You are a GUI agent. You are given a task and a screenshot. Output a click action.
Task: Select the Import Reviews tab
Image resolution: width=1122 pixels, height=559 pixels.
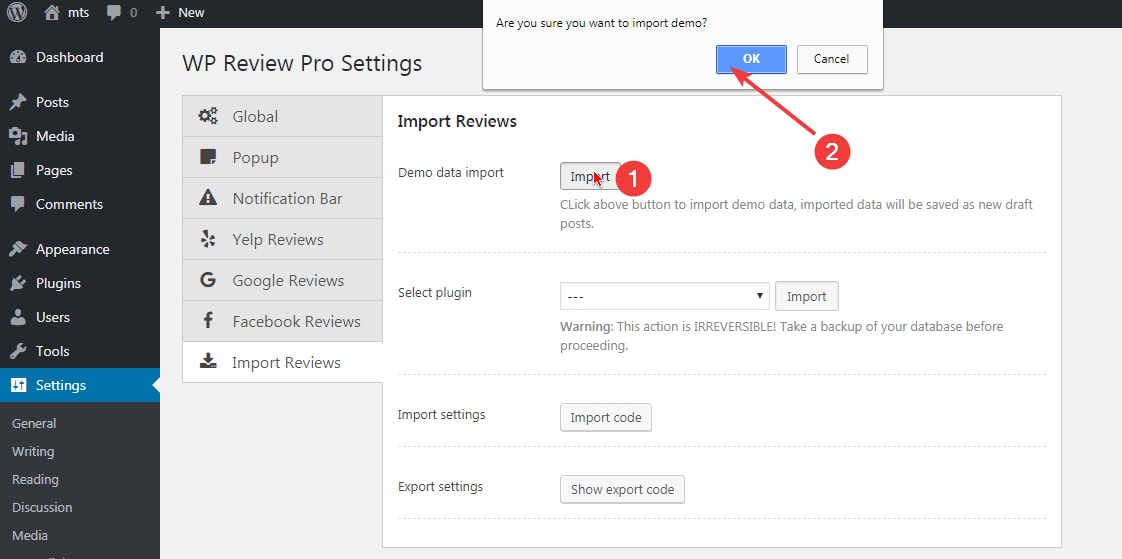click(x=283, y=362)
